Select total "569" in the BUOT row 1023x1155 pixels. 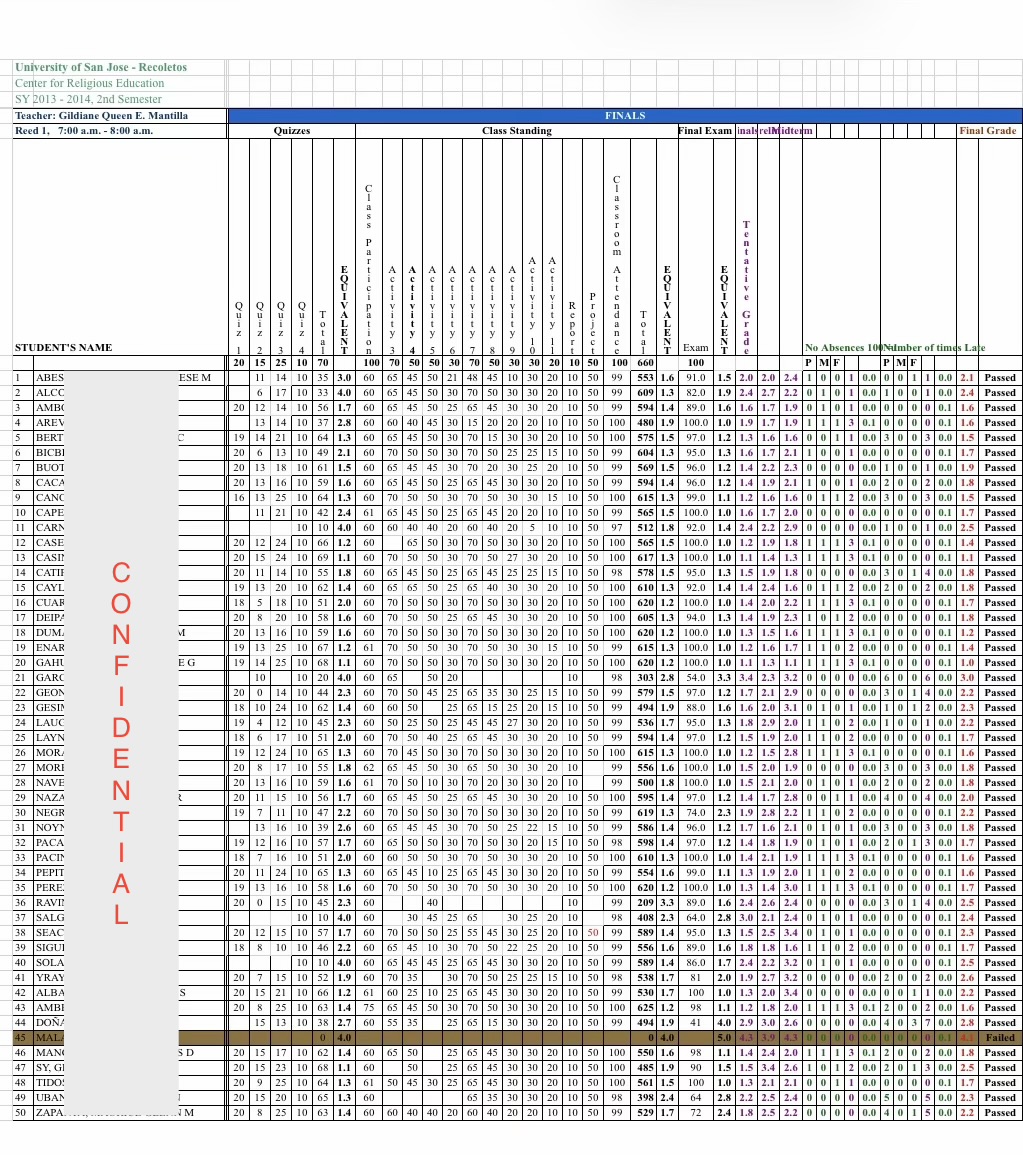coord(645,468)
